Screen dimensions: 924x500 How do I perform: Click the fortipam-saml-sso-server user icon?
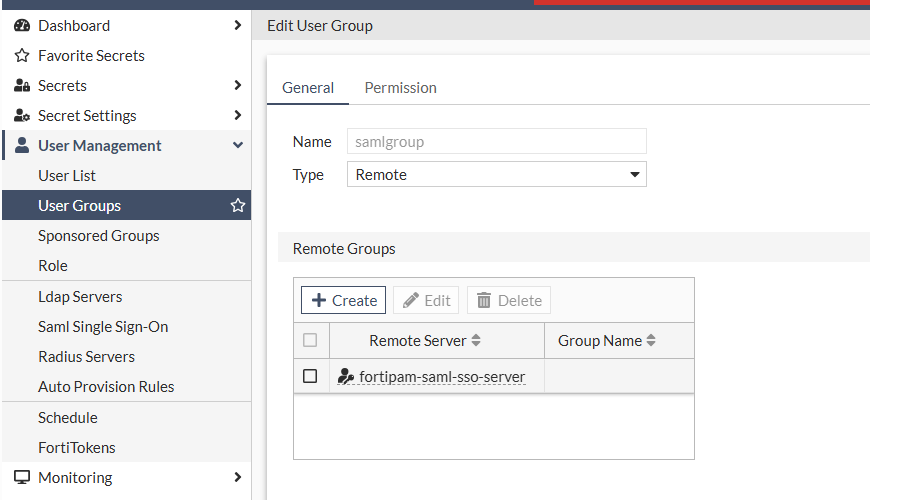[x=346, y=377]
